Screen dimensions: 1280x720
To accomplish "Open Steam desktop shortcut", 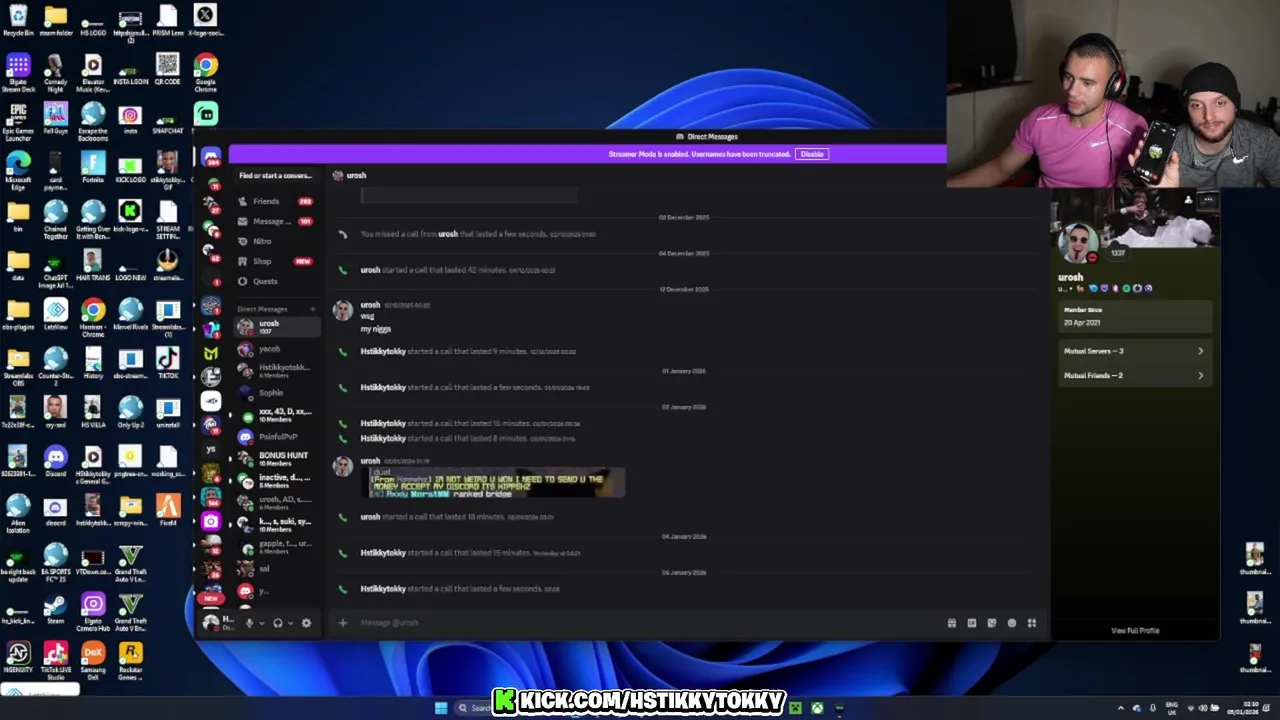I will coord(56,609).
